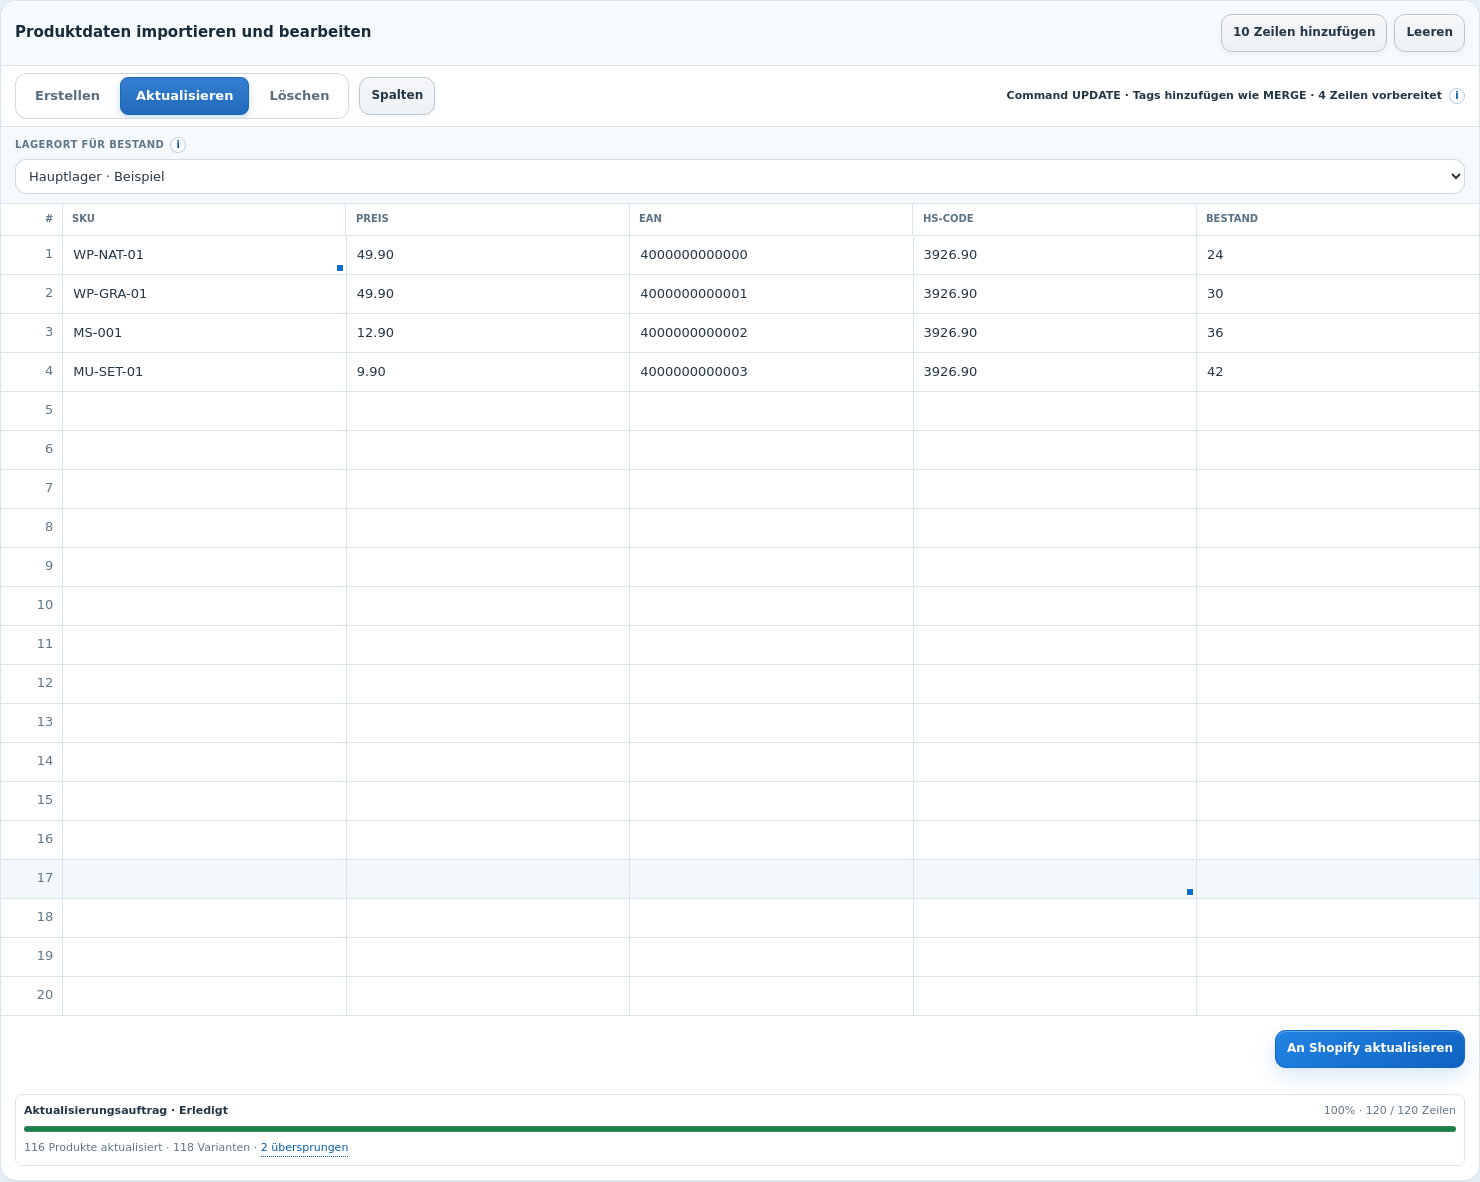Add rows with 10 Zeilen hinzufügen
1480x1182 pixels.
[1304, 32]
